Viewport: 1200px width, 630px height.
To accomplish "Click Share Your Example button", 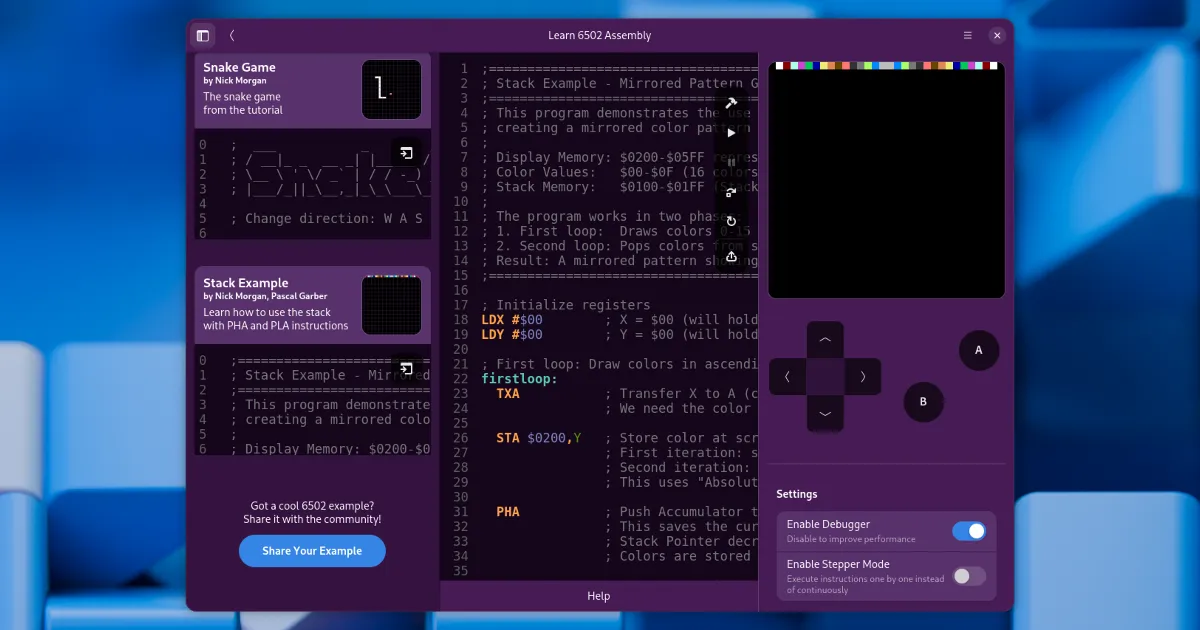I will click(312, 551).
